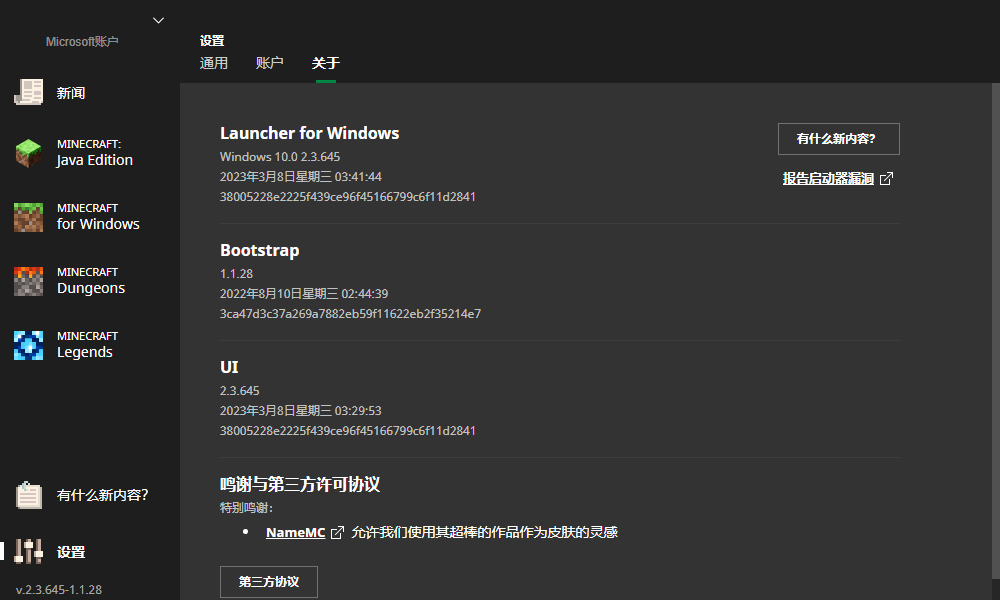Viewport: 1000px width, 600px height.
Task: Click external link icon beside 报告启动器漏洞
Action: tap(886, 179)
